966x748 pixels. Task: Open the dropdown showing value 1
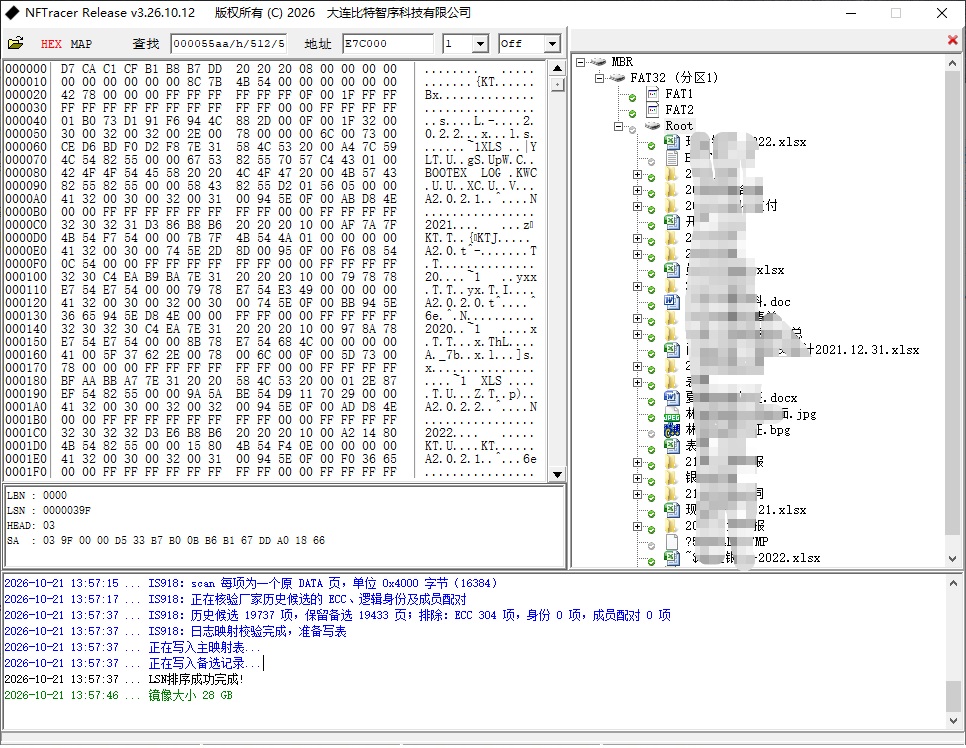[481, 44]
